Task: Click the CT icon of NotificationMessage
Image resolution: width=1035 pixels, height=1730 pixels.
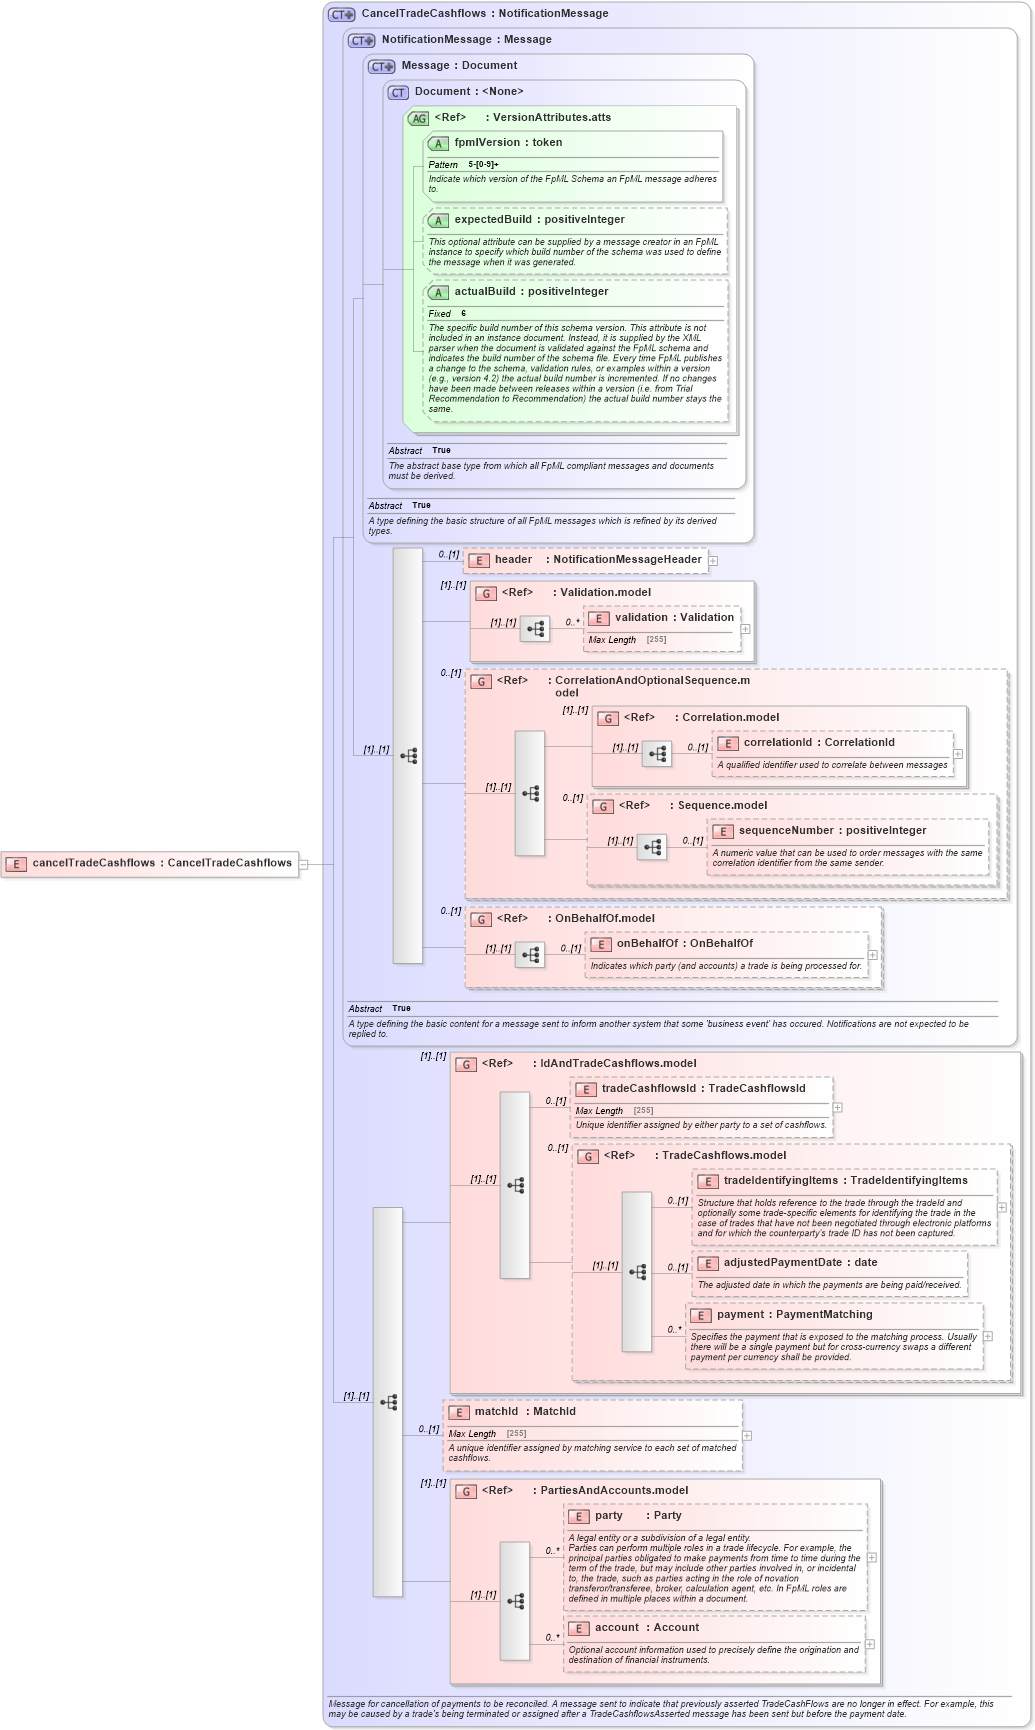Action: [x=362, y=40]
